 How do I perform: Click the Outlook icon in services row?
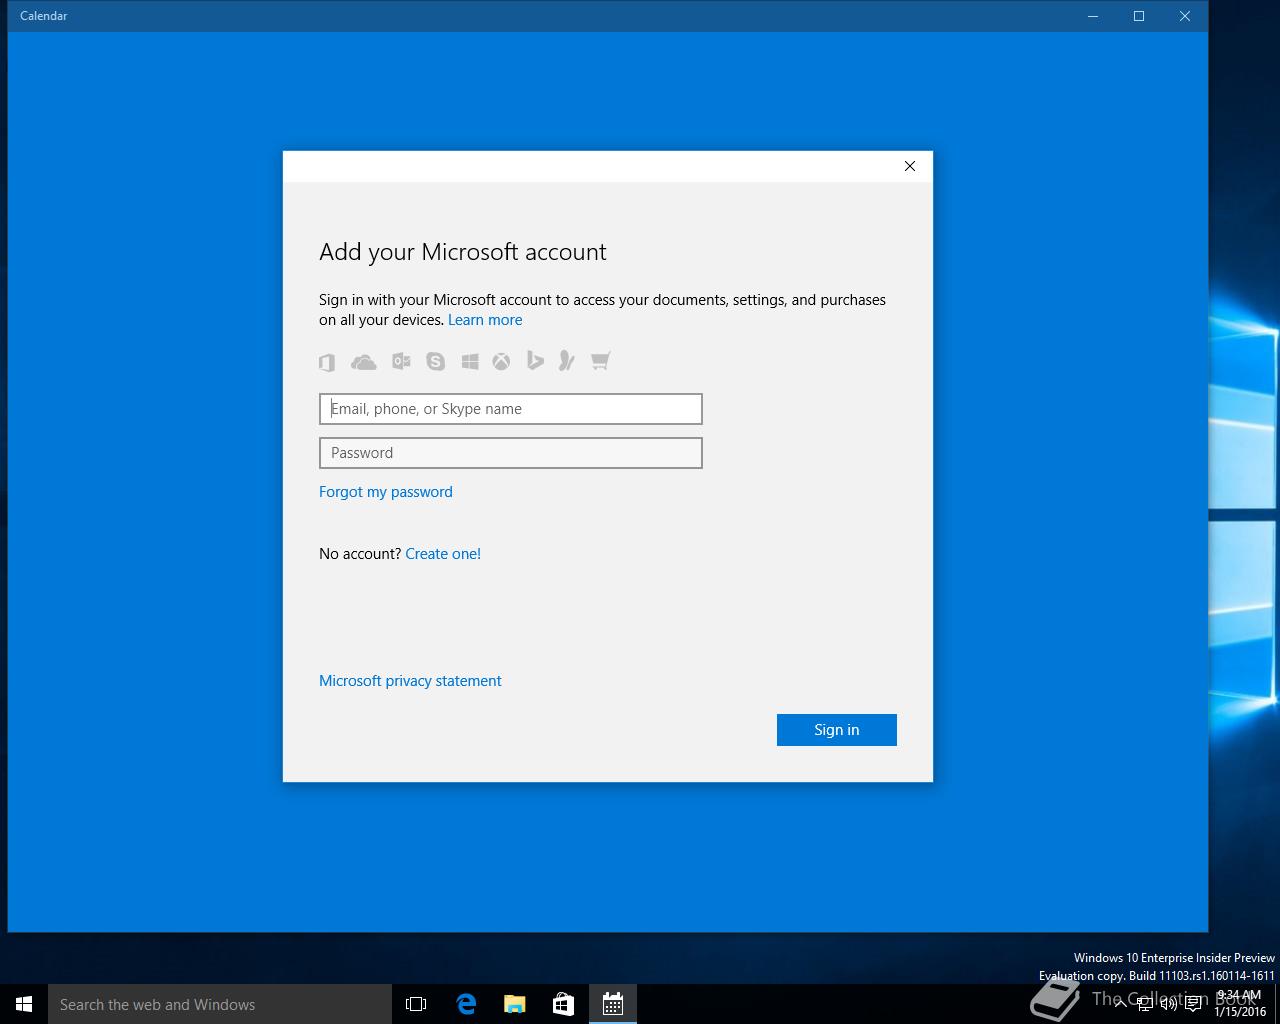point(401,361)
